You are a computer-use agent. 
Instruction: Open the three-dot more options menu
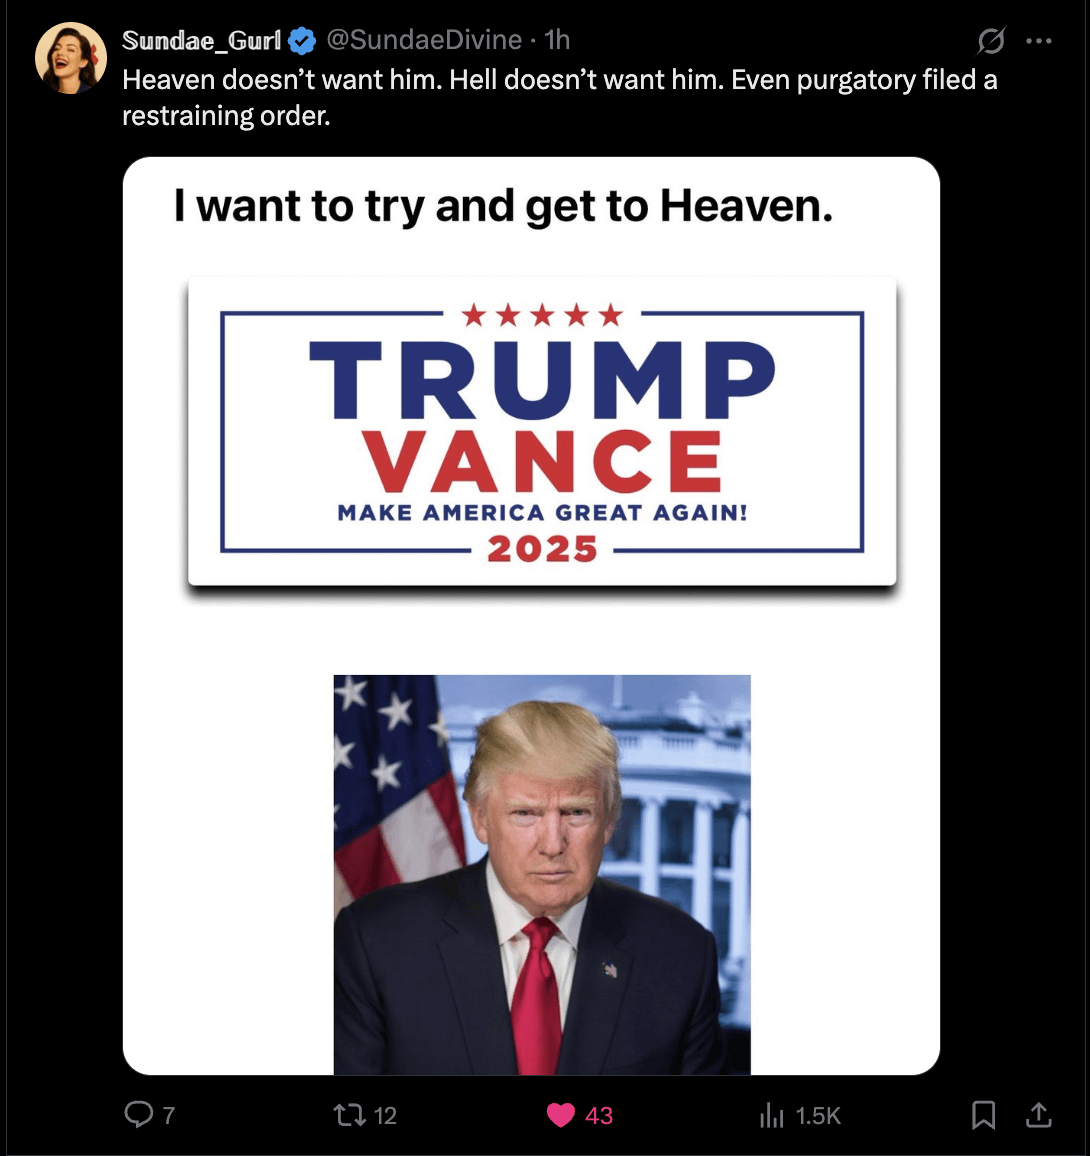point(1038,41)
